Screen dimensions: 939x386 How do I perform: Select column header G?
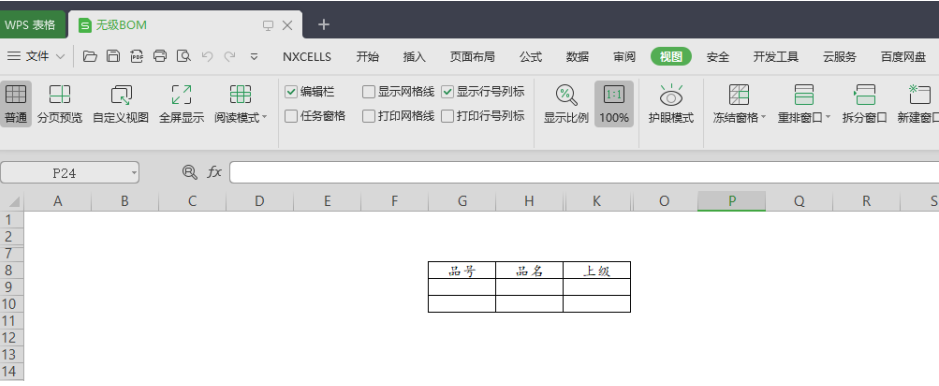point(462,201)
